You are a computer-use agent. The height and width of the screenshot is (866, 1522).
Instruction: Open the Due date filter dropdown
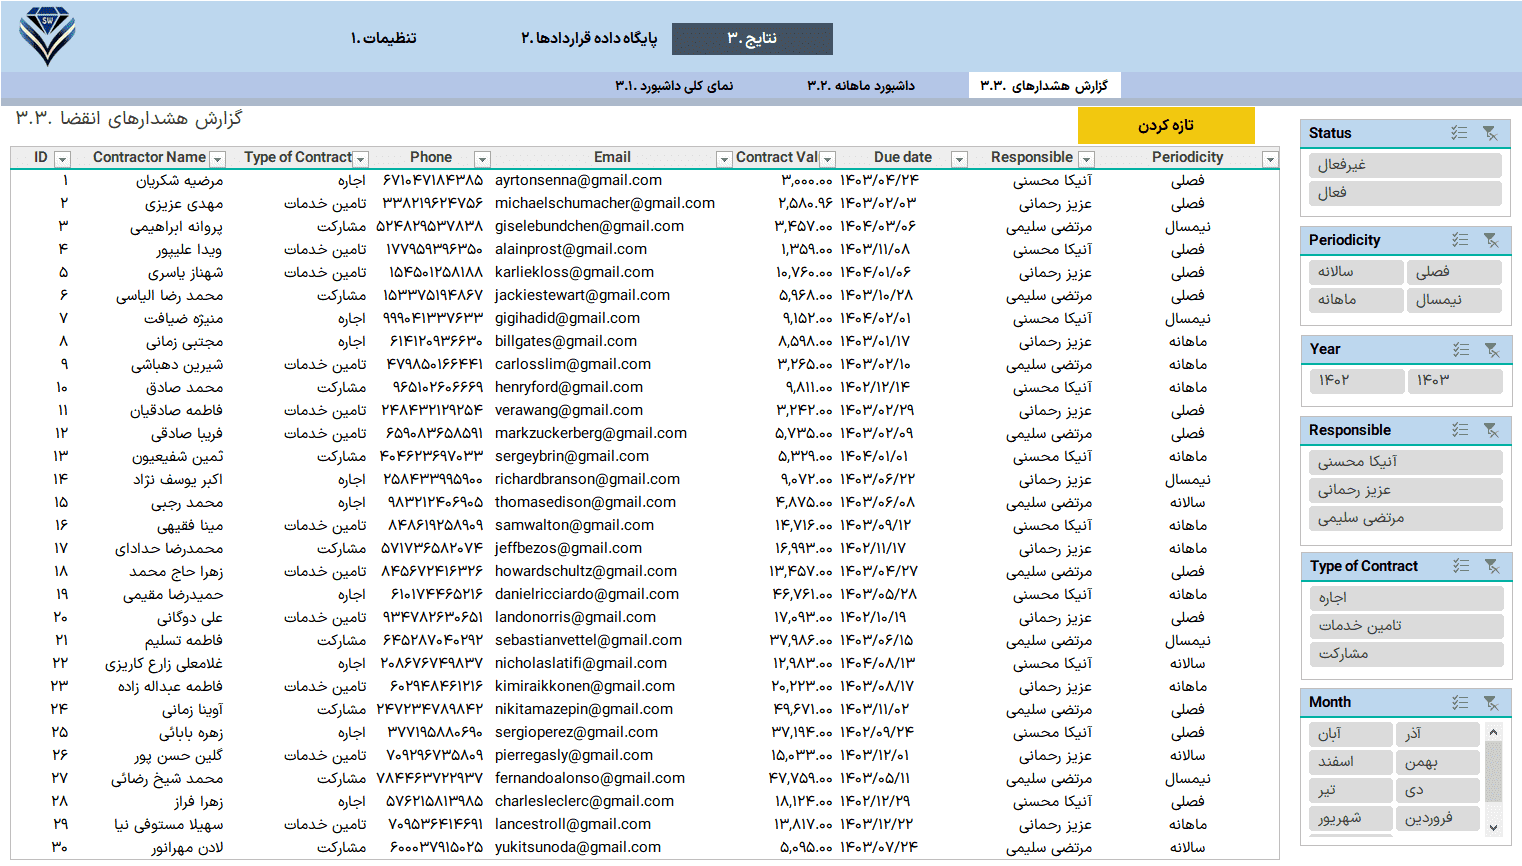pos(959,159)
